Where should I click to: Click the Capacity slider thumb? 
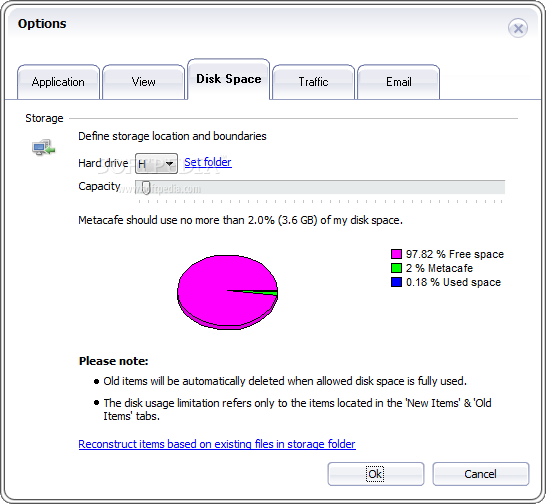[x=146, y=188]
